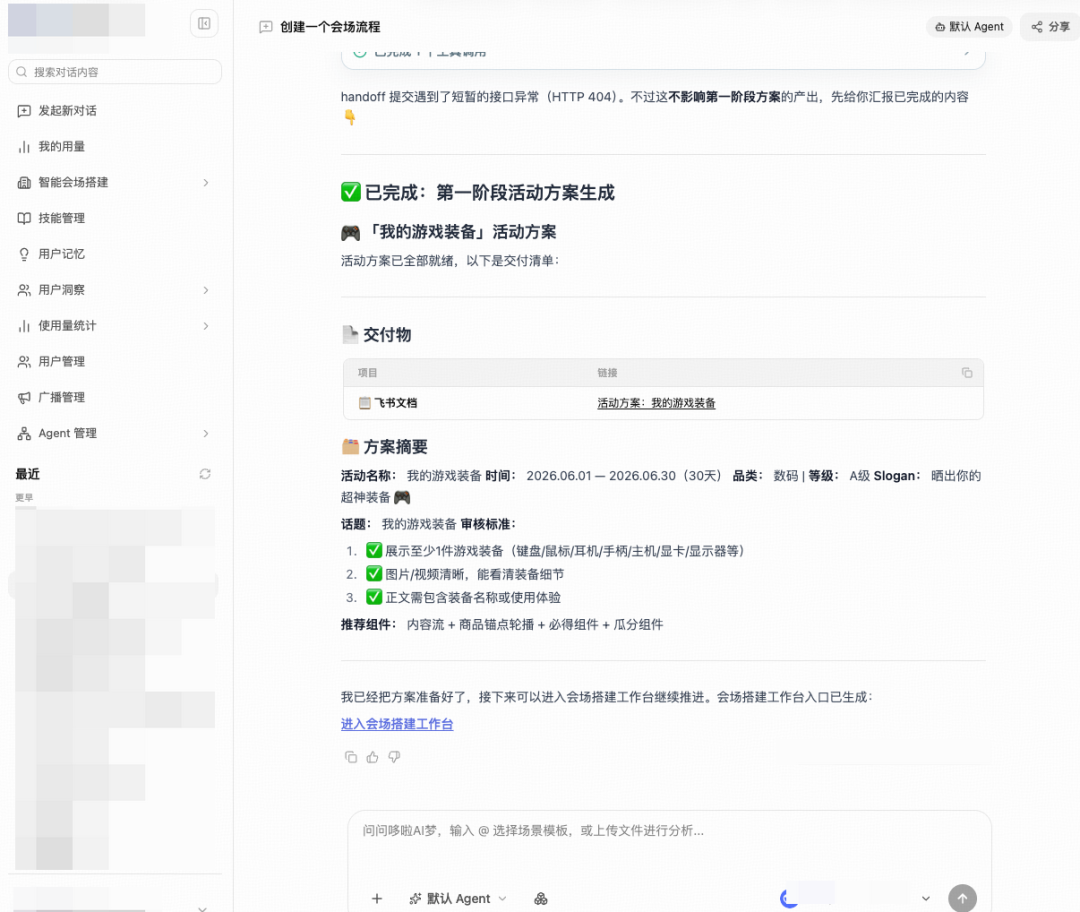Screen dimensions: 1080x912
Task: Open 技能管理 in the sidebar
Action: pos(61,218)
